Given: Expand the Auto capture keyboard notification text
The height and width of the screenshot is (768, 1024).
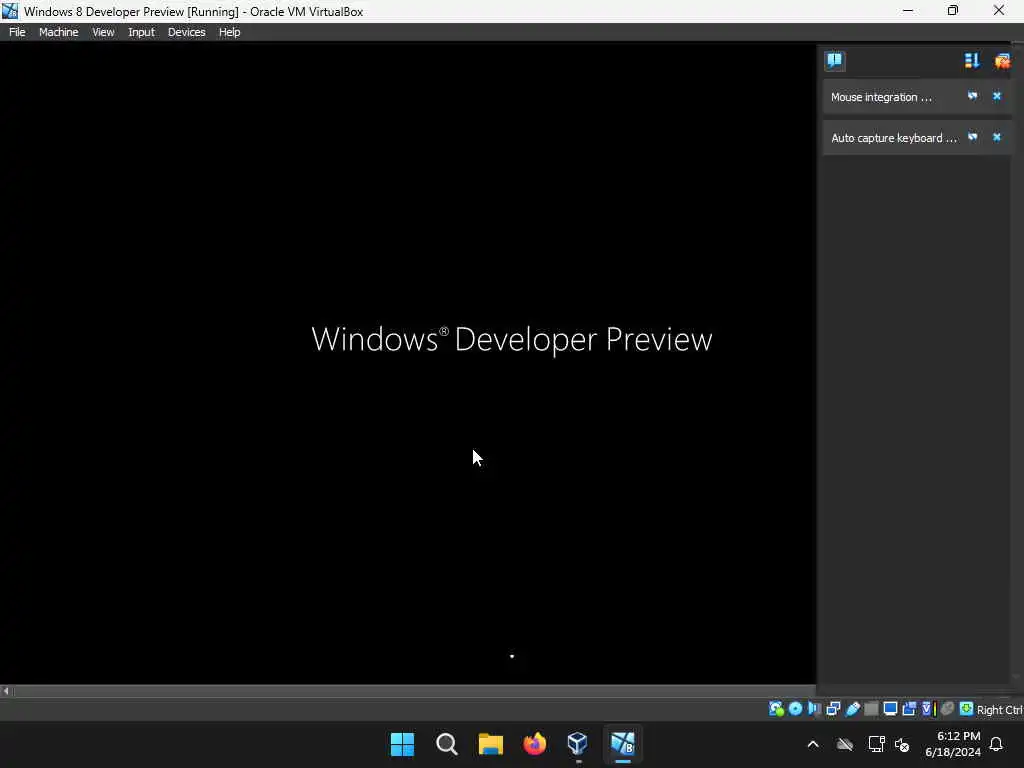Looking at the screenshot, I should [x=893, y=138].
